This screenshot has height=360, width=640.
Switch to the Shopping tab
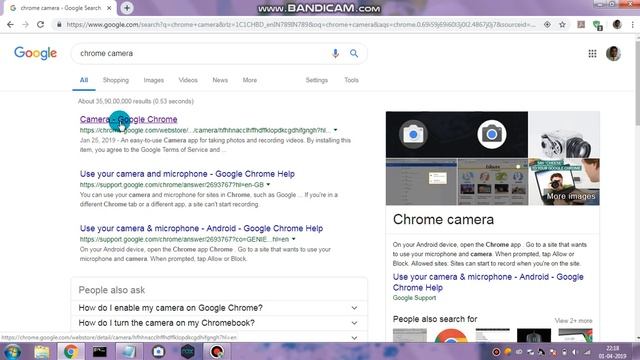116,80
